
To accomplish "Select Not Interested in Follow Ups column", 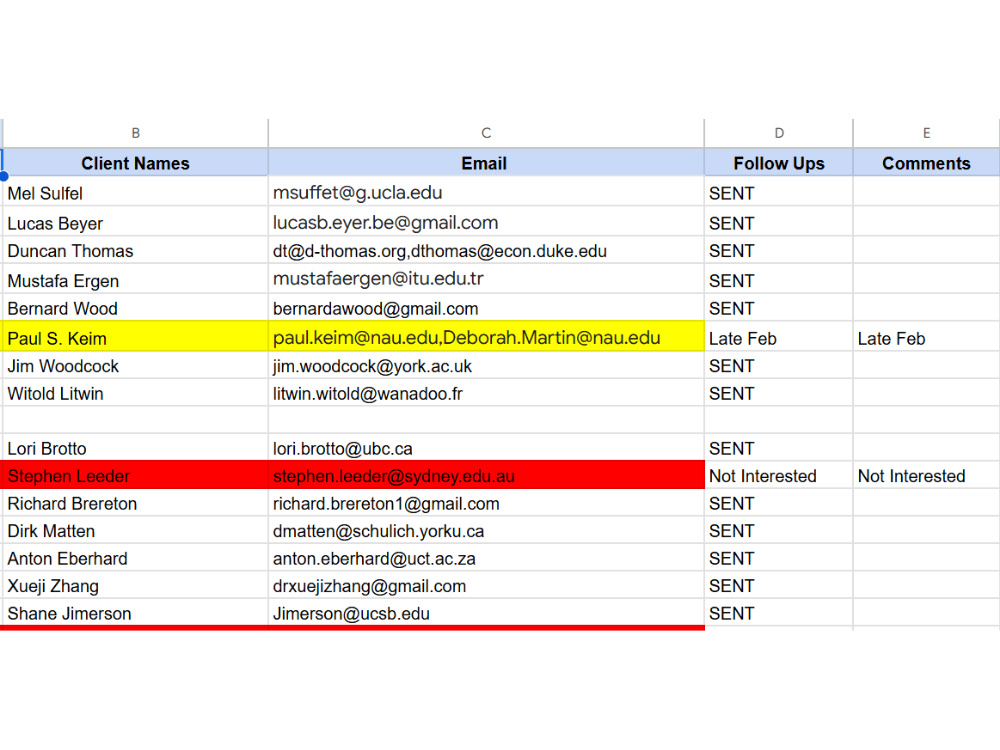I will (x=779, y=475).
